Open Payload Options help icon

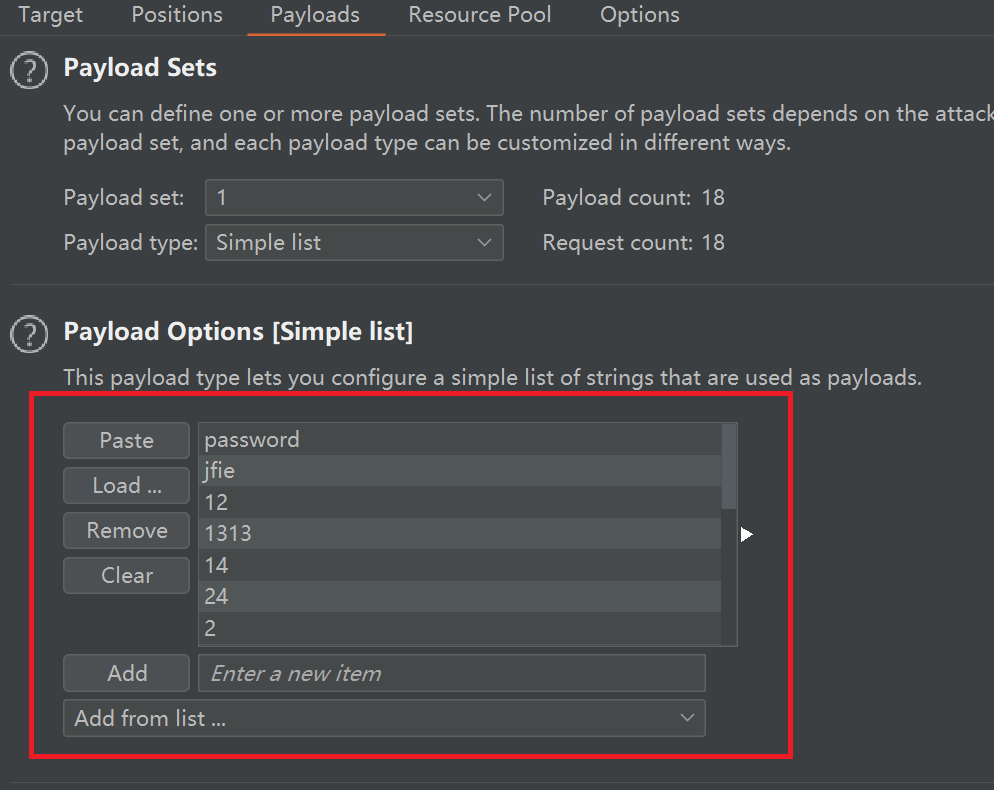tap(30, 334)
